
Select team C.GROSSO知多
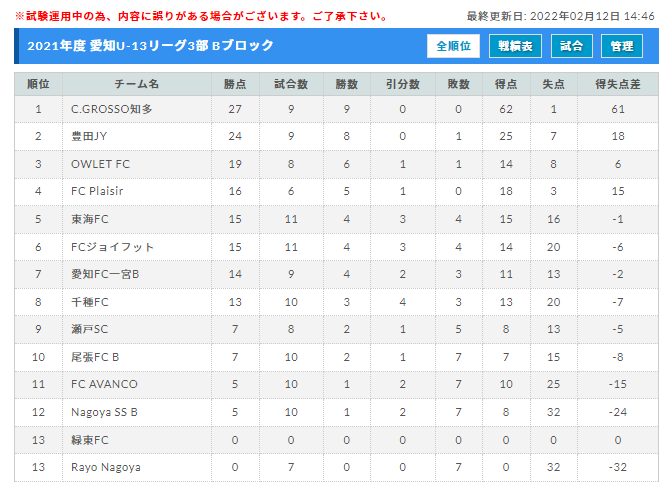[x=111, y=109]
